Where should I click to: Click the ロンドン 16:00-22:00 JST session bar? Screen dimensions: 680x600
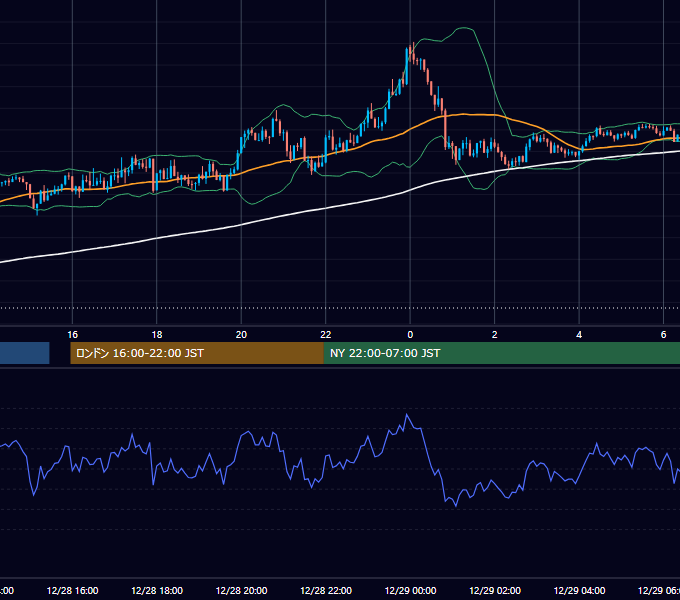[x=197, y=353]
